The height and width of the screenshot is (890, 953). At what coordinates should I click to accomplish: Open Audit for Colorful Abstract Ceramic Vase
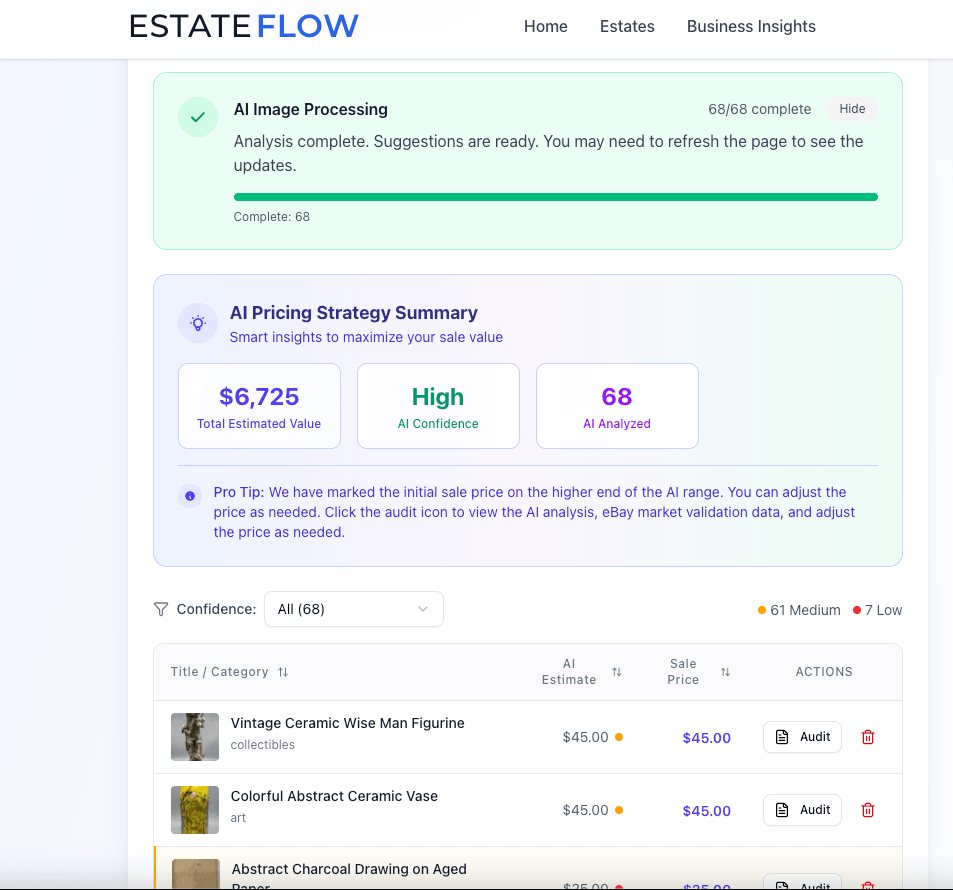click(802, 810)
